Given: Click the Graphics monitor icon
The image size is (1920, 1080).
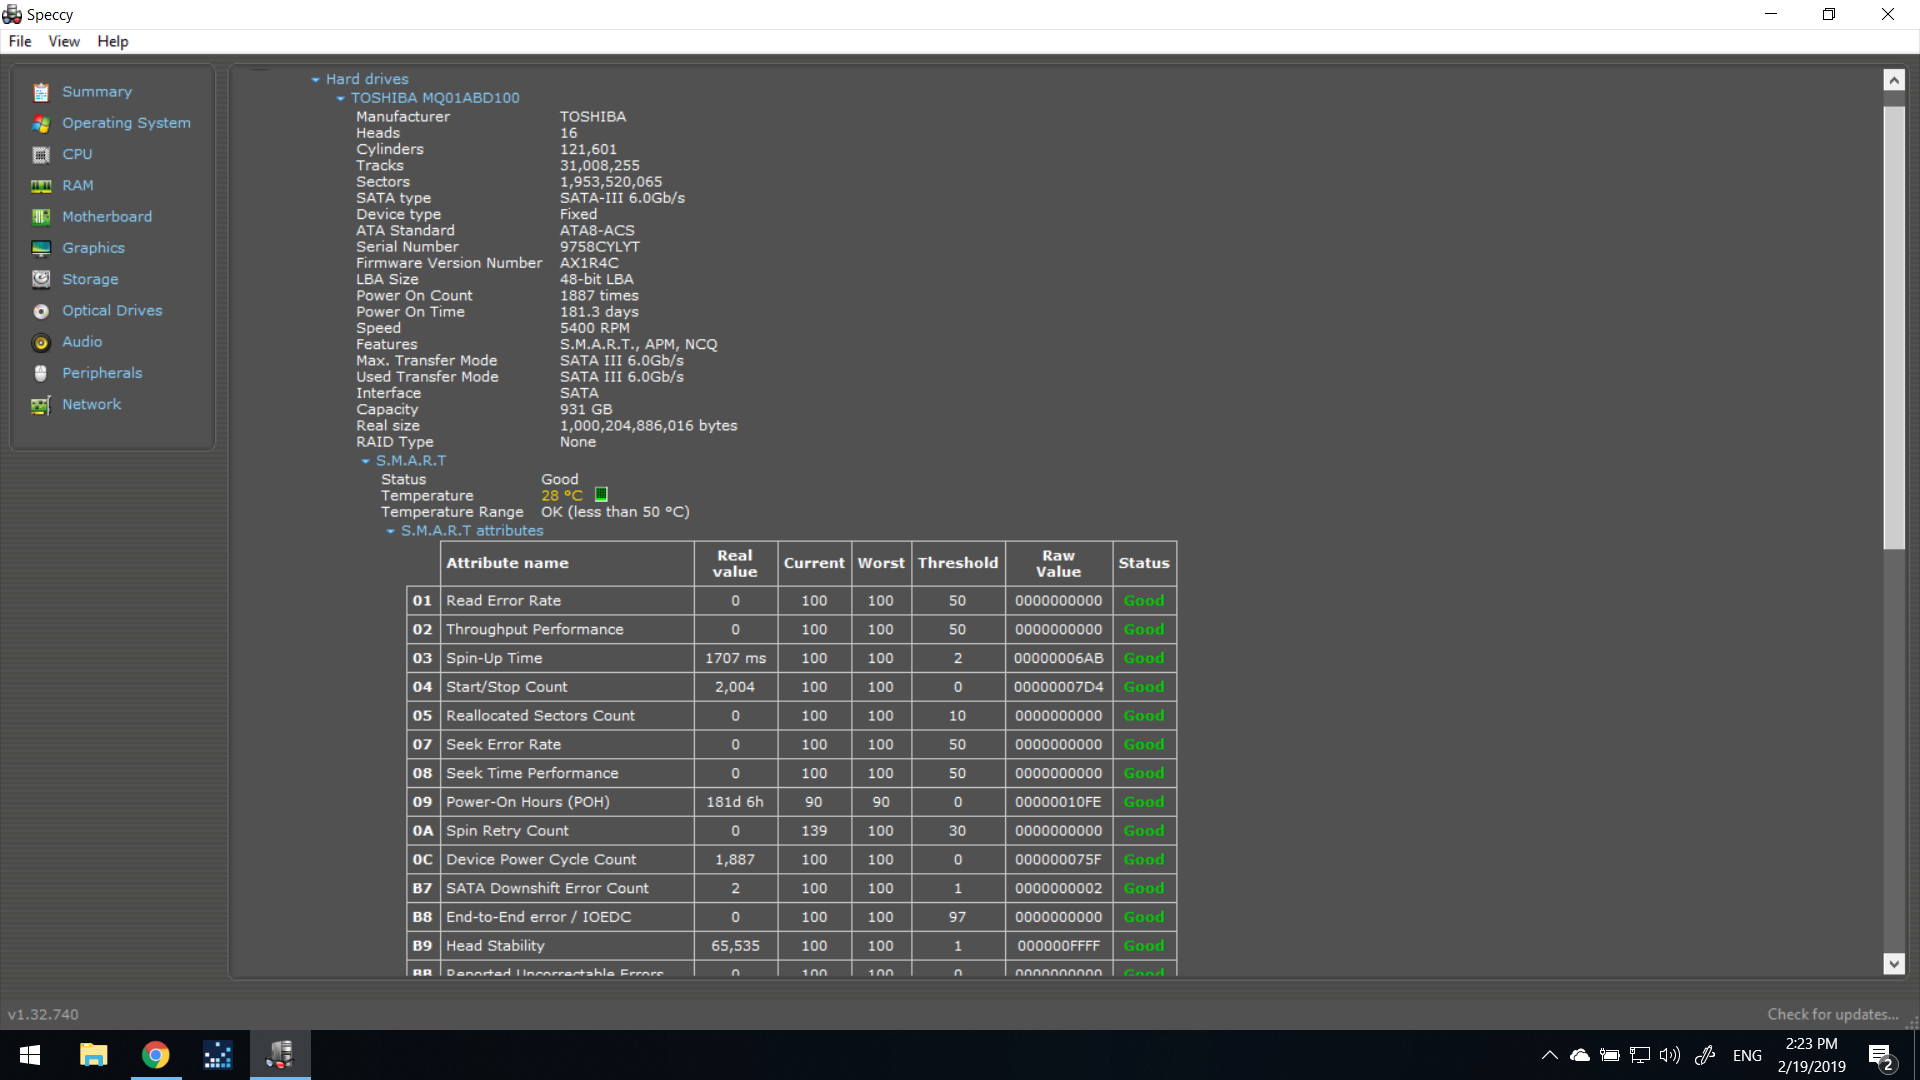Looking at the screenshot, I should [x=41, y=248].
